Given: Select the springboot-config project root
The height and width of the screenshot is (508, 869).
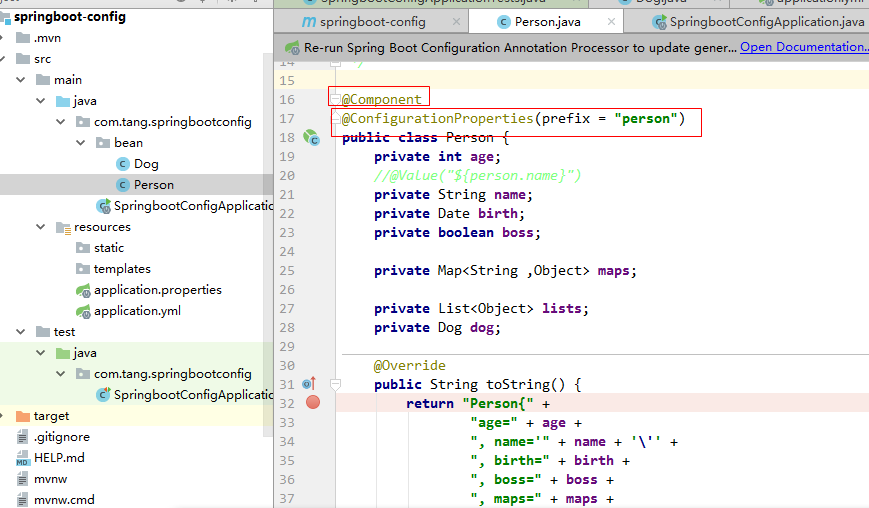Looking at the screenshot, I should pyautogui.click(x=70, y=17).
